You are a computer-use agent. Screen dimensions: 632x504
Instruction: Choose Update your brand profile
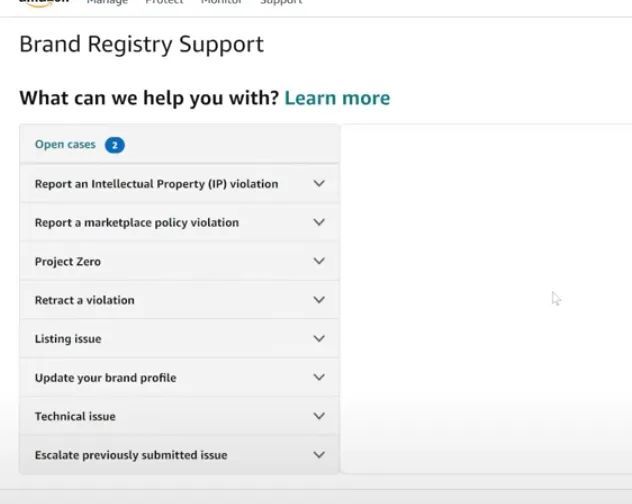pyautogui.click(x=105, y=378)
